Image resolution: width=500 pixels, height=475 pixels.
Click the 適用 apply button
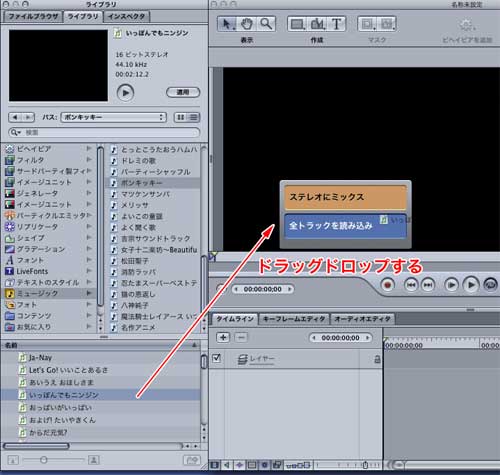coord(183,92)
